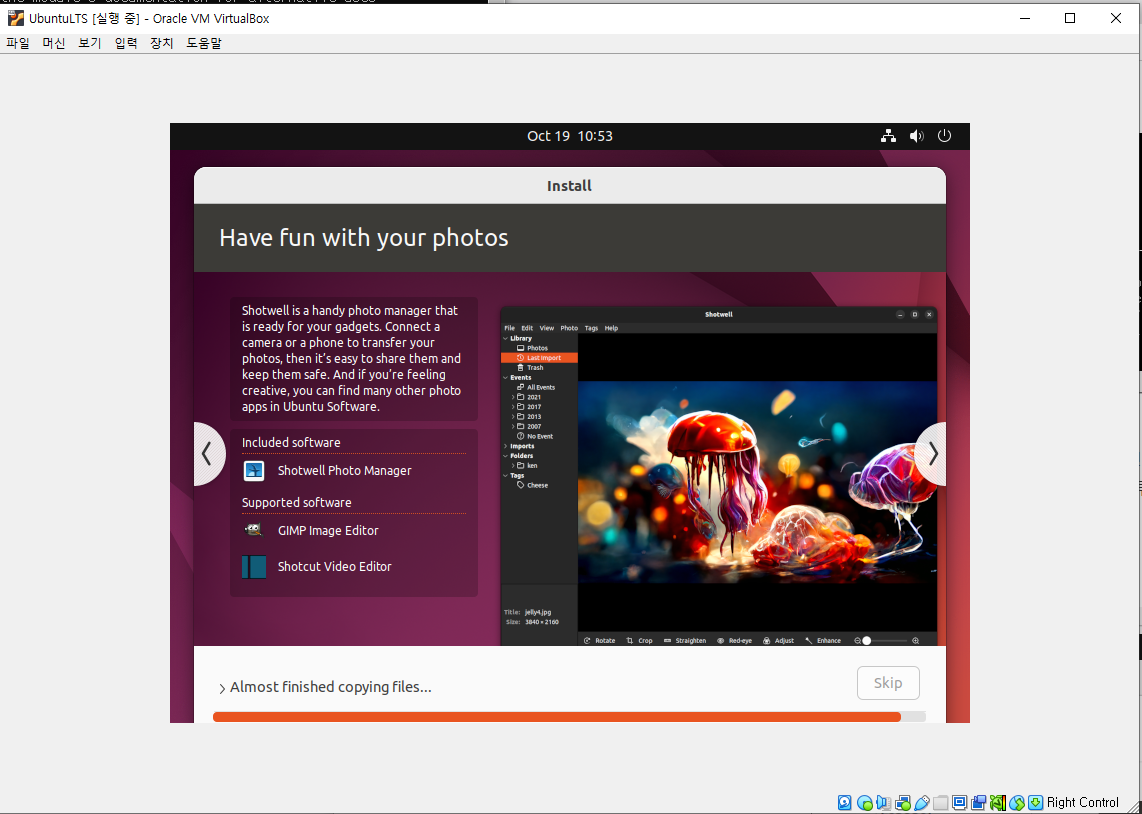
Task: Click the display settings status icon
Action: pyautogui.click(x=959, y=802)
